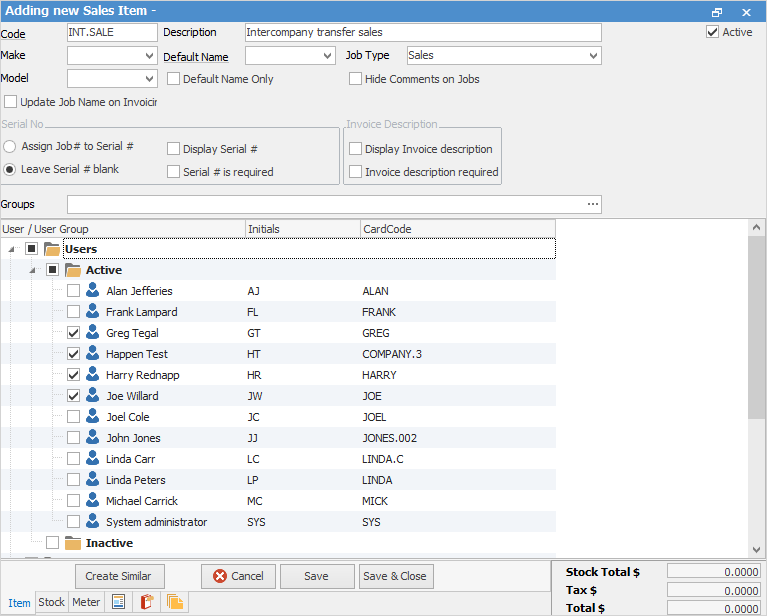Click the ellipsis icon in Groups field
This screenshot has height=616, width=767.
point(593,205)
